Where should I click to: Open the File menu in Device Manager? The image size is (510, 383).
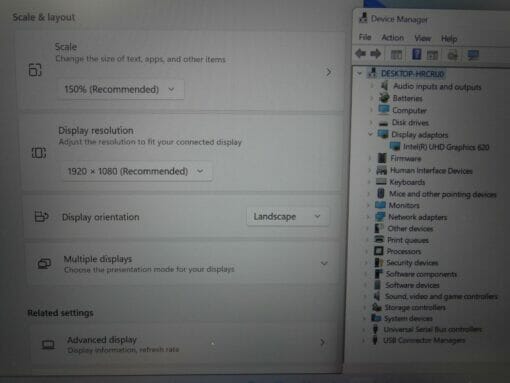(365, 37)
